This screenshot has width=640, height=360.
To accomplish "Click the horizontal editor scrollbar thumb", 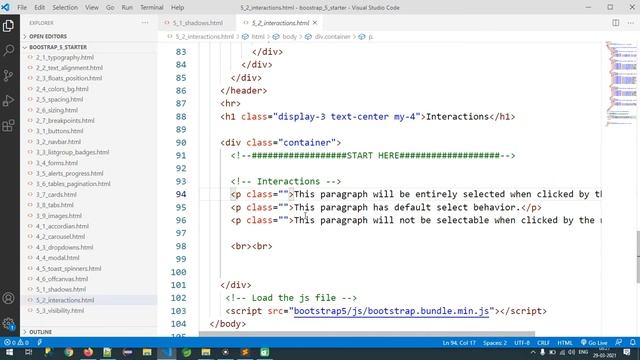I will tap(367, 334).
